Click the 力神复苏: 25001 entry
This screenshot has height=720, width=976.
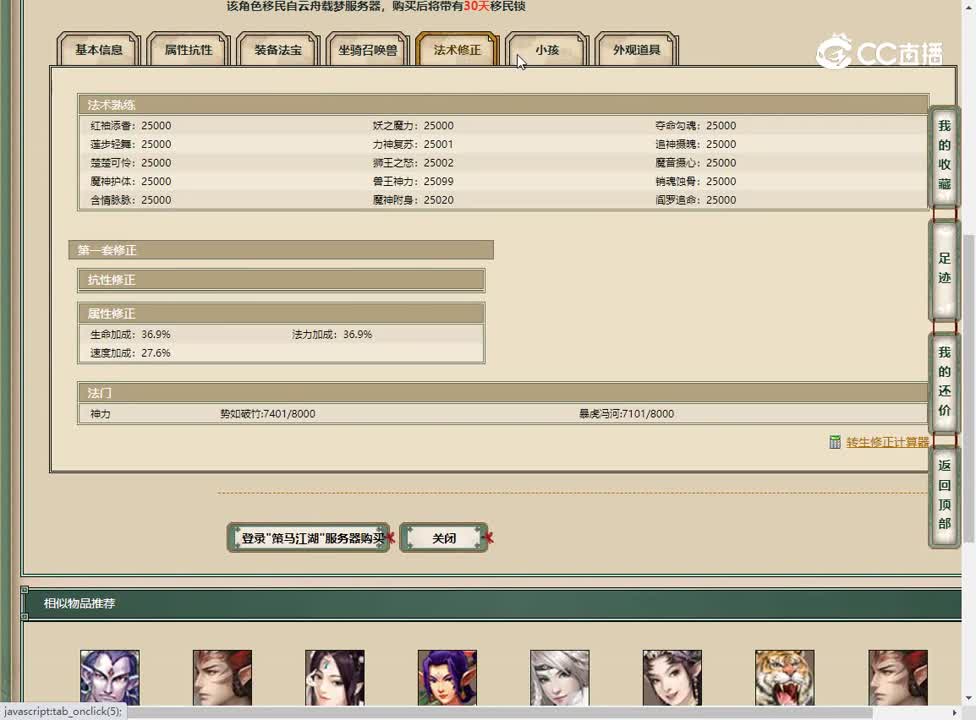point(413,144)
